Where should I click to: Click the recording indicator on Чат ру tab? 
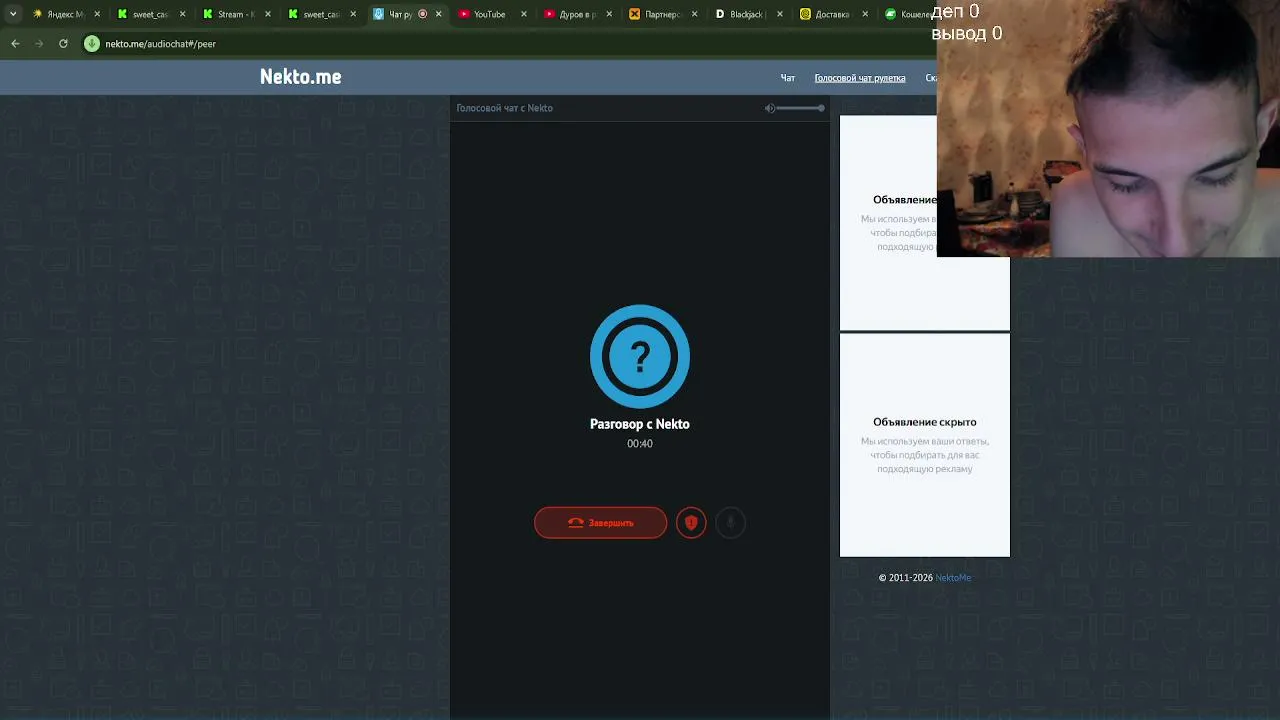tap(422, 14)
